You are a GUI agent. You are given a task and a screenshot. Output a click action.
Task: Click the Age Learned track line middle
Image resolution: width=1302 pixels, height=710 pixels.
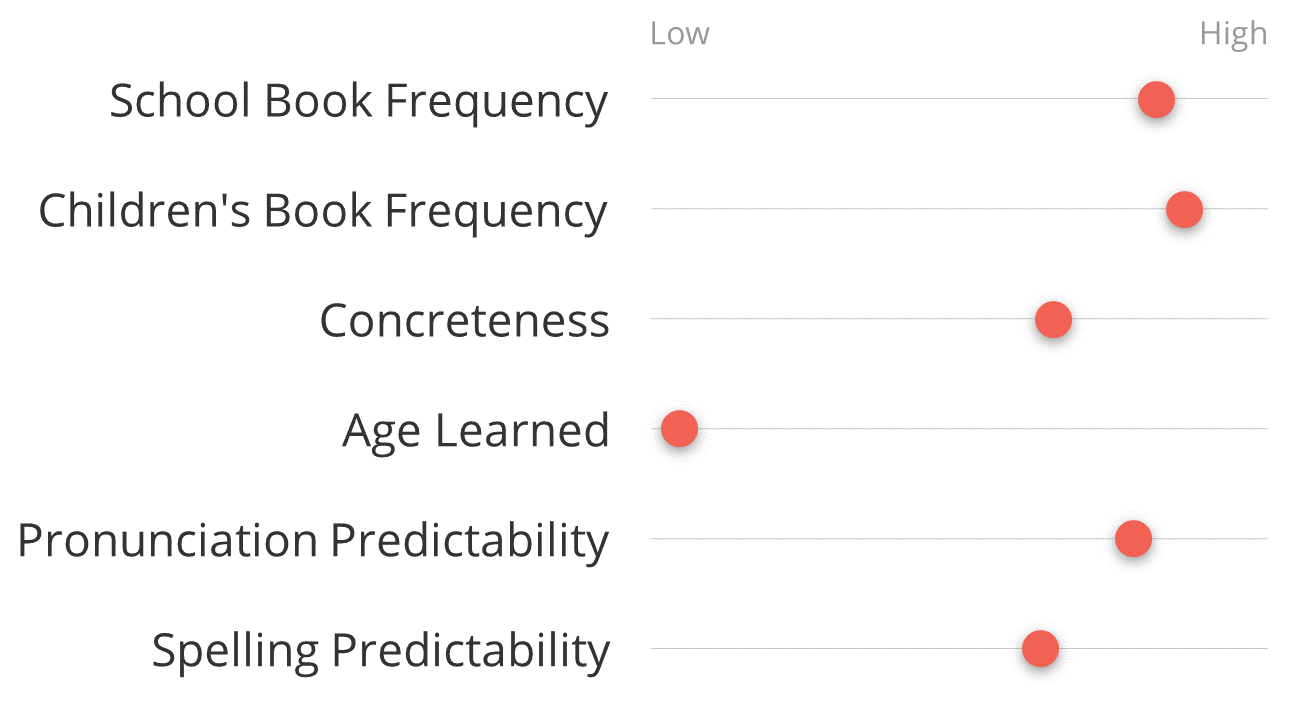[959, 428]
